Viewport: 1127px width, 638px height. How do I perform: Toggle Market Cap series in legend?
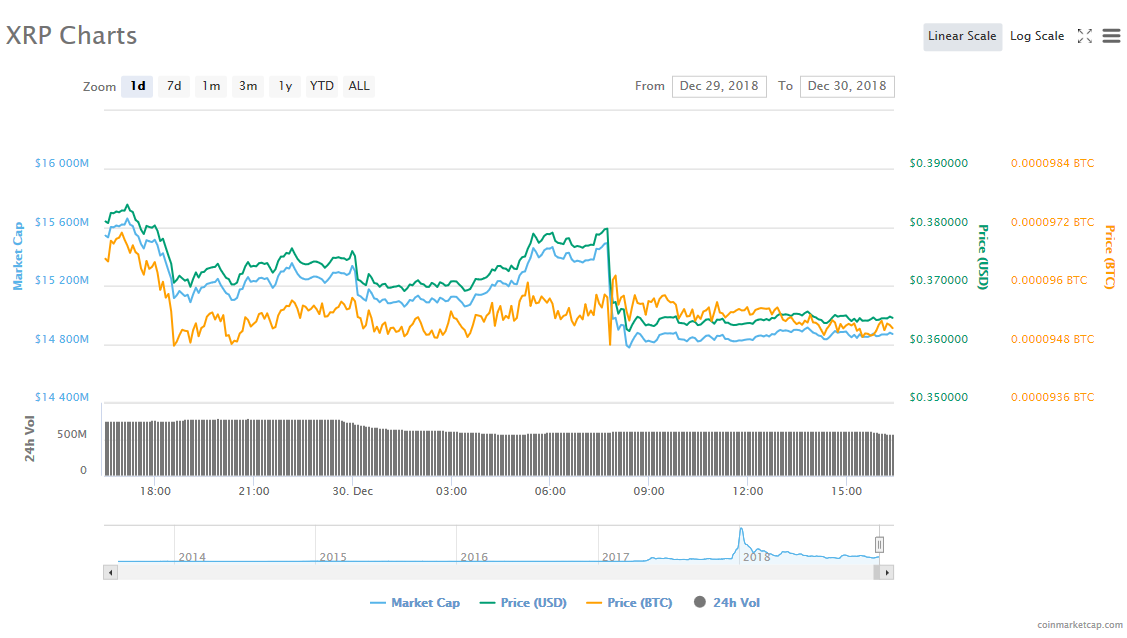pos(415,603)
